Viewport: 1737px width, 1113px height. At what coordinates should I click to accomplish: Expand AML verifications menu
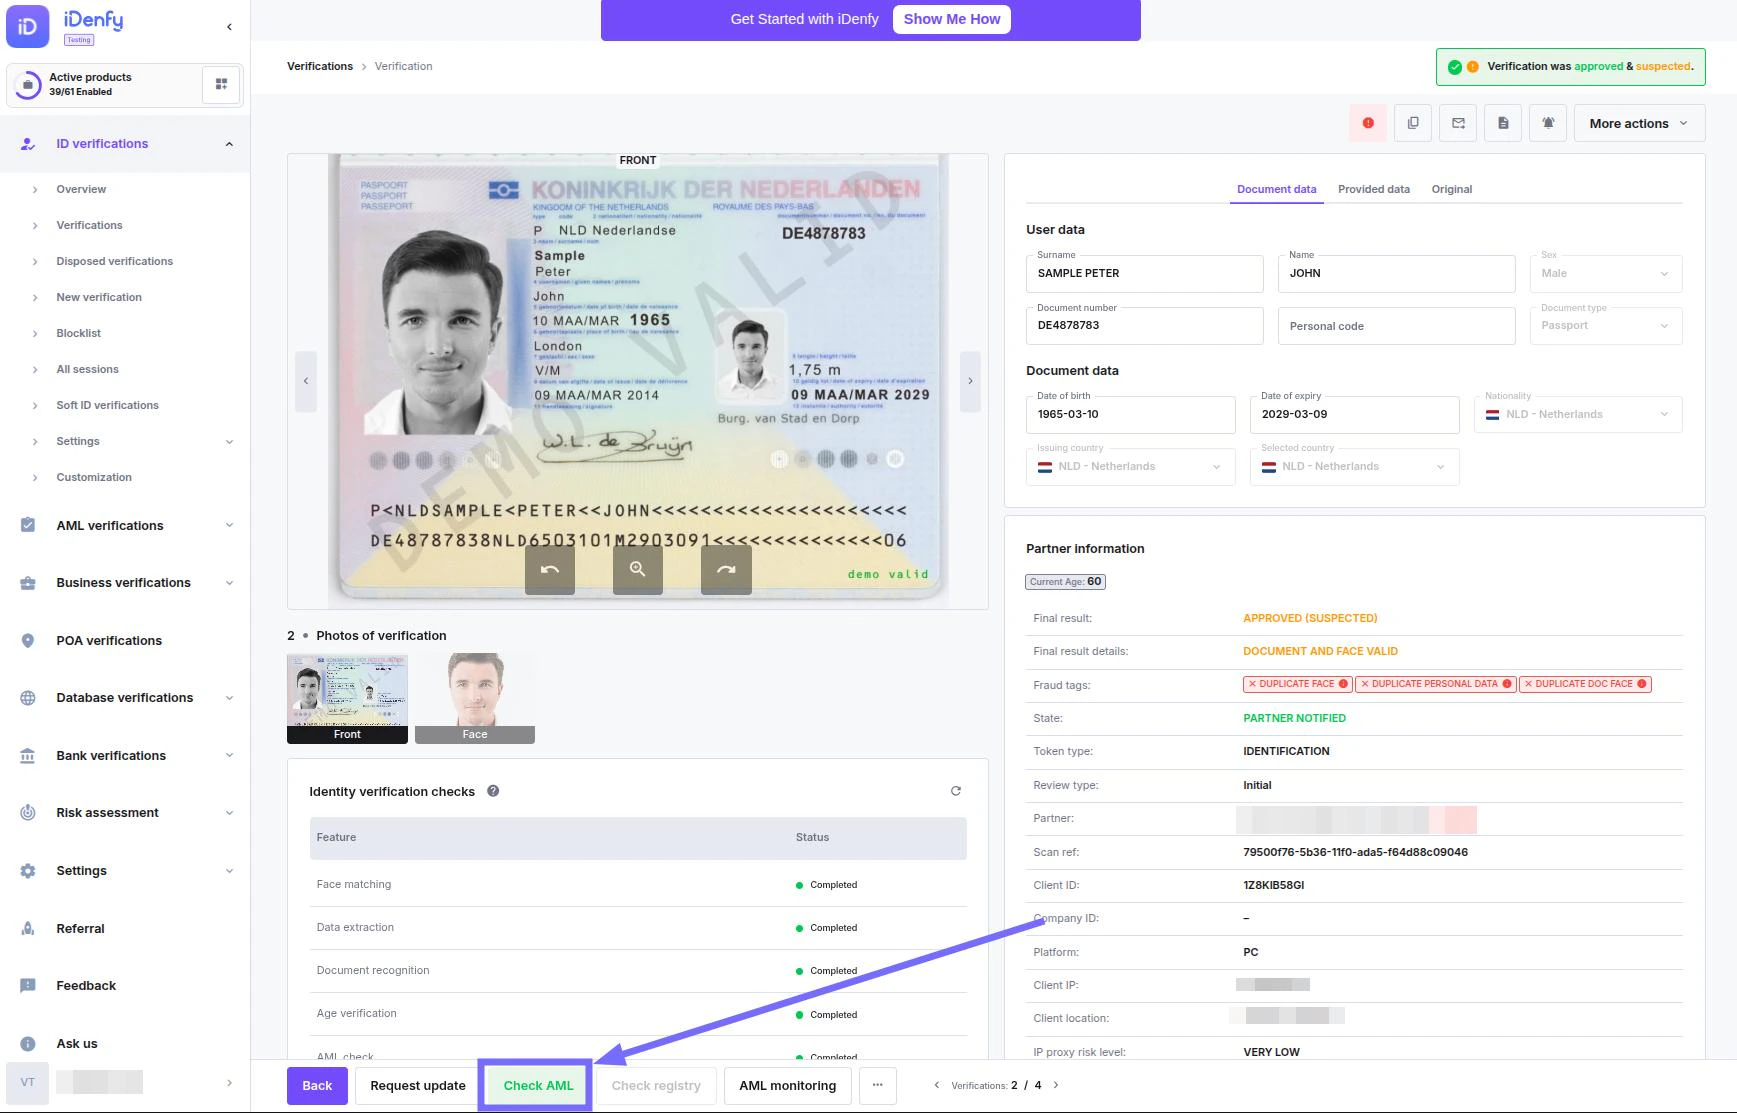[125, 526]
